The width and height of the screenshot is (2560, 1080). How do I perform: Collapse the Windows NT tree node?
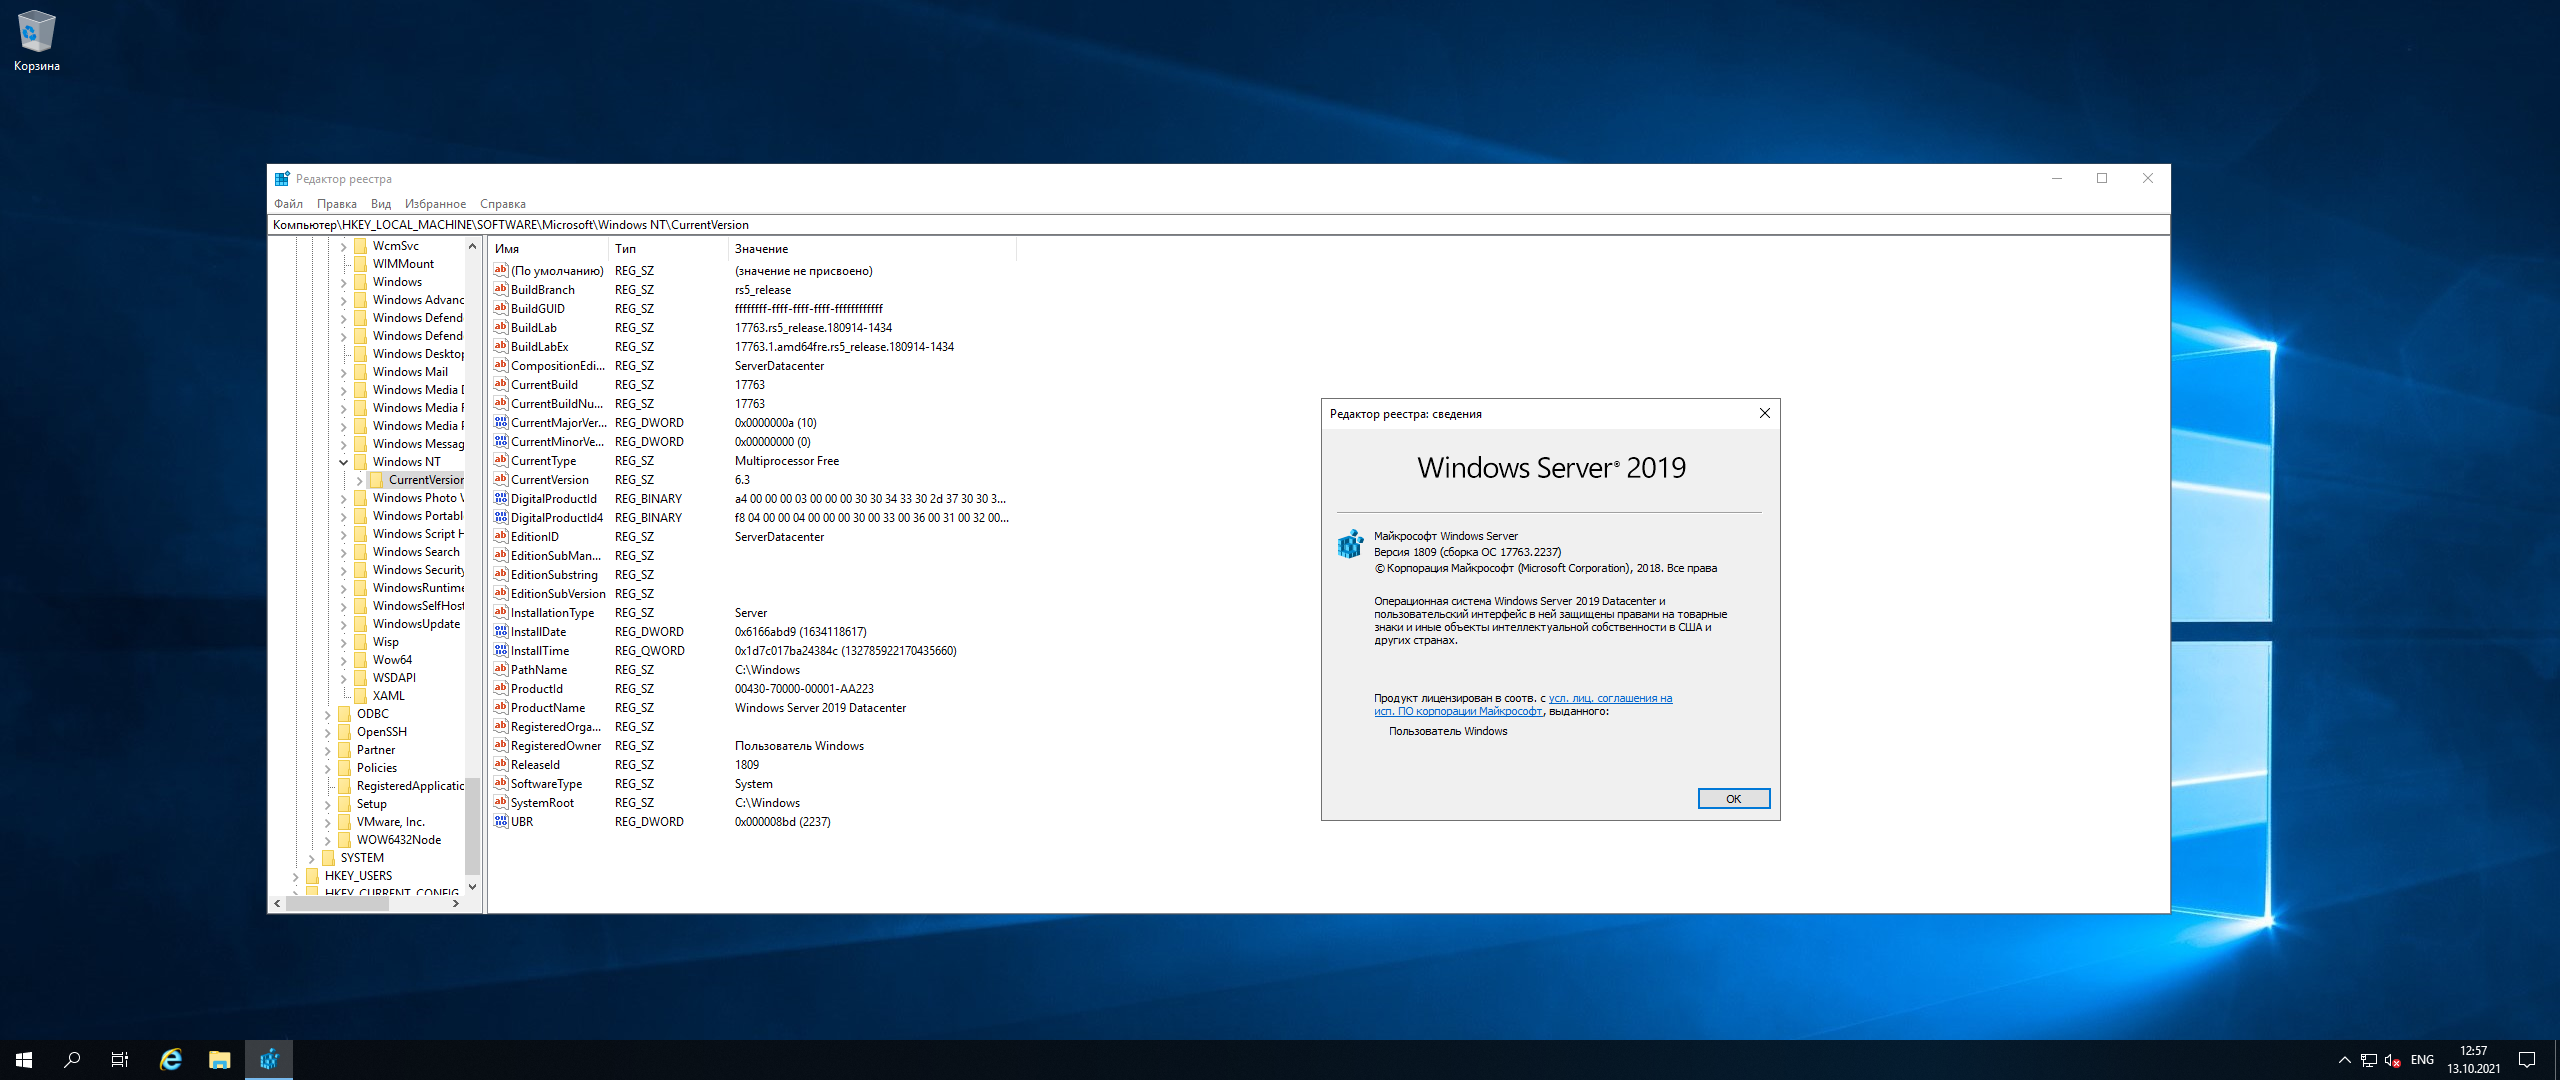(x=344, y=462)
